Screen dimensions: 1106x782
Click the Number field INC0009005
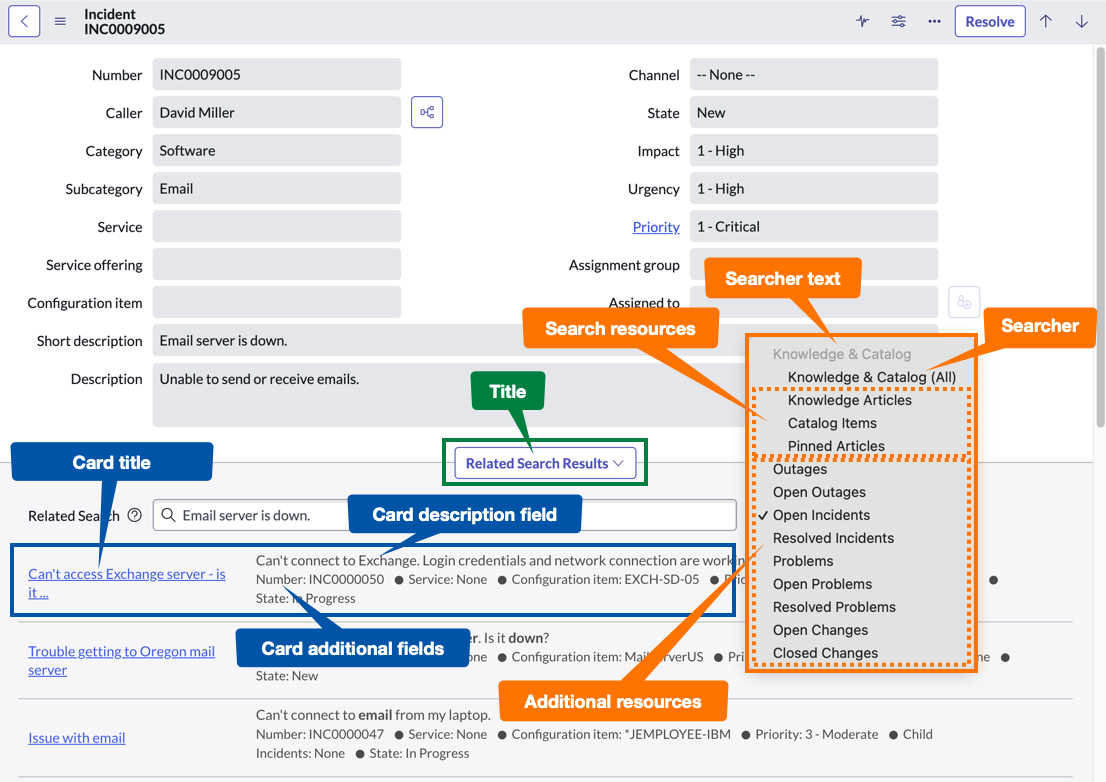pyautogui.click(x=276, y=75)
